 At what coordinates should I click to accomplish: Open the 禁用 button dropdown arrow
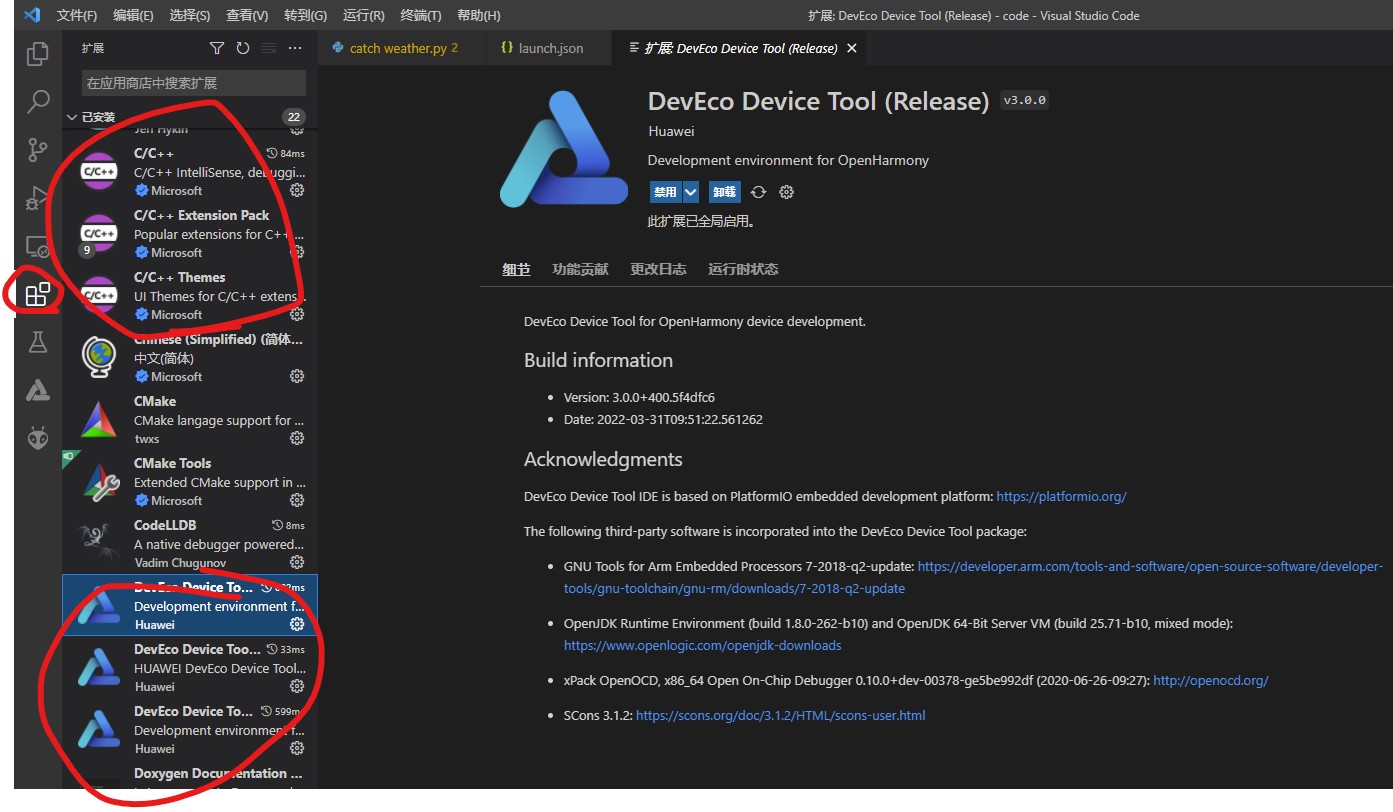(x=691, y=192)
